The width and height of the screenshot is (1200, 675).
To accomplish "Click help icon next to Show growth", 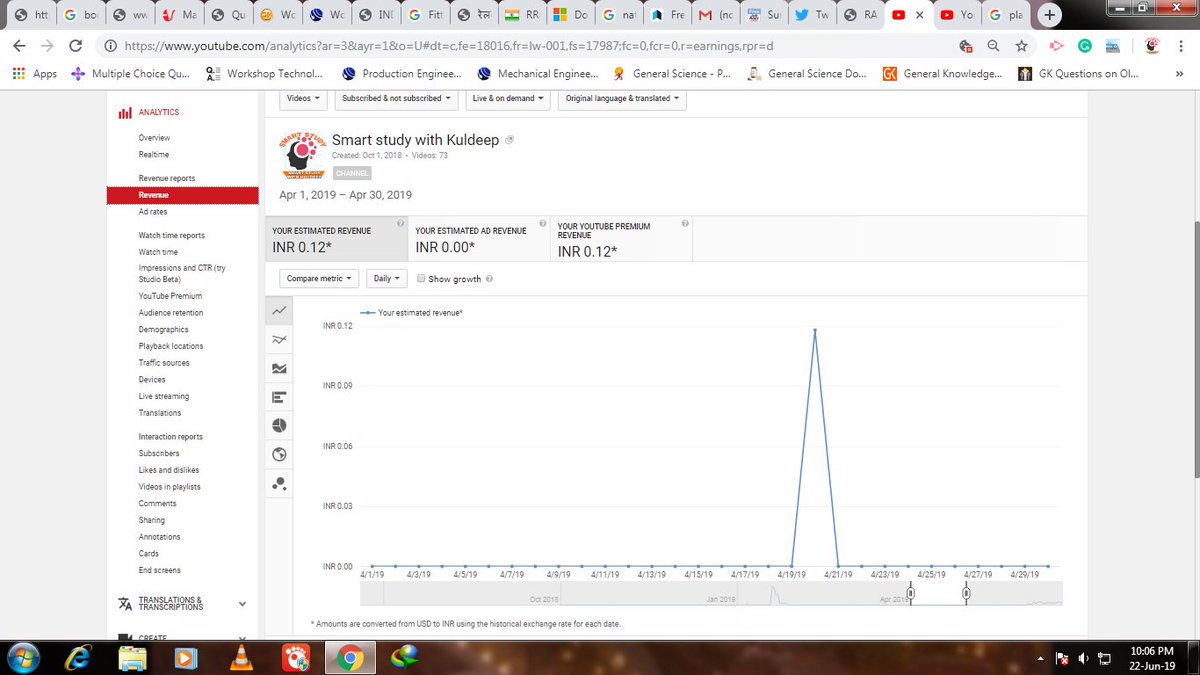I will coord(488,279).
